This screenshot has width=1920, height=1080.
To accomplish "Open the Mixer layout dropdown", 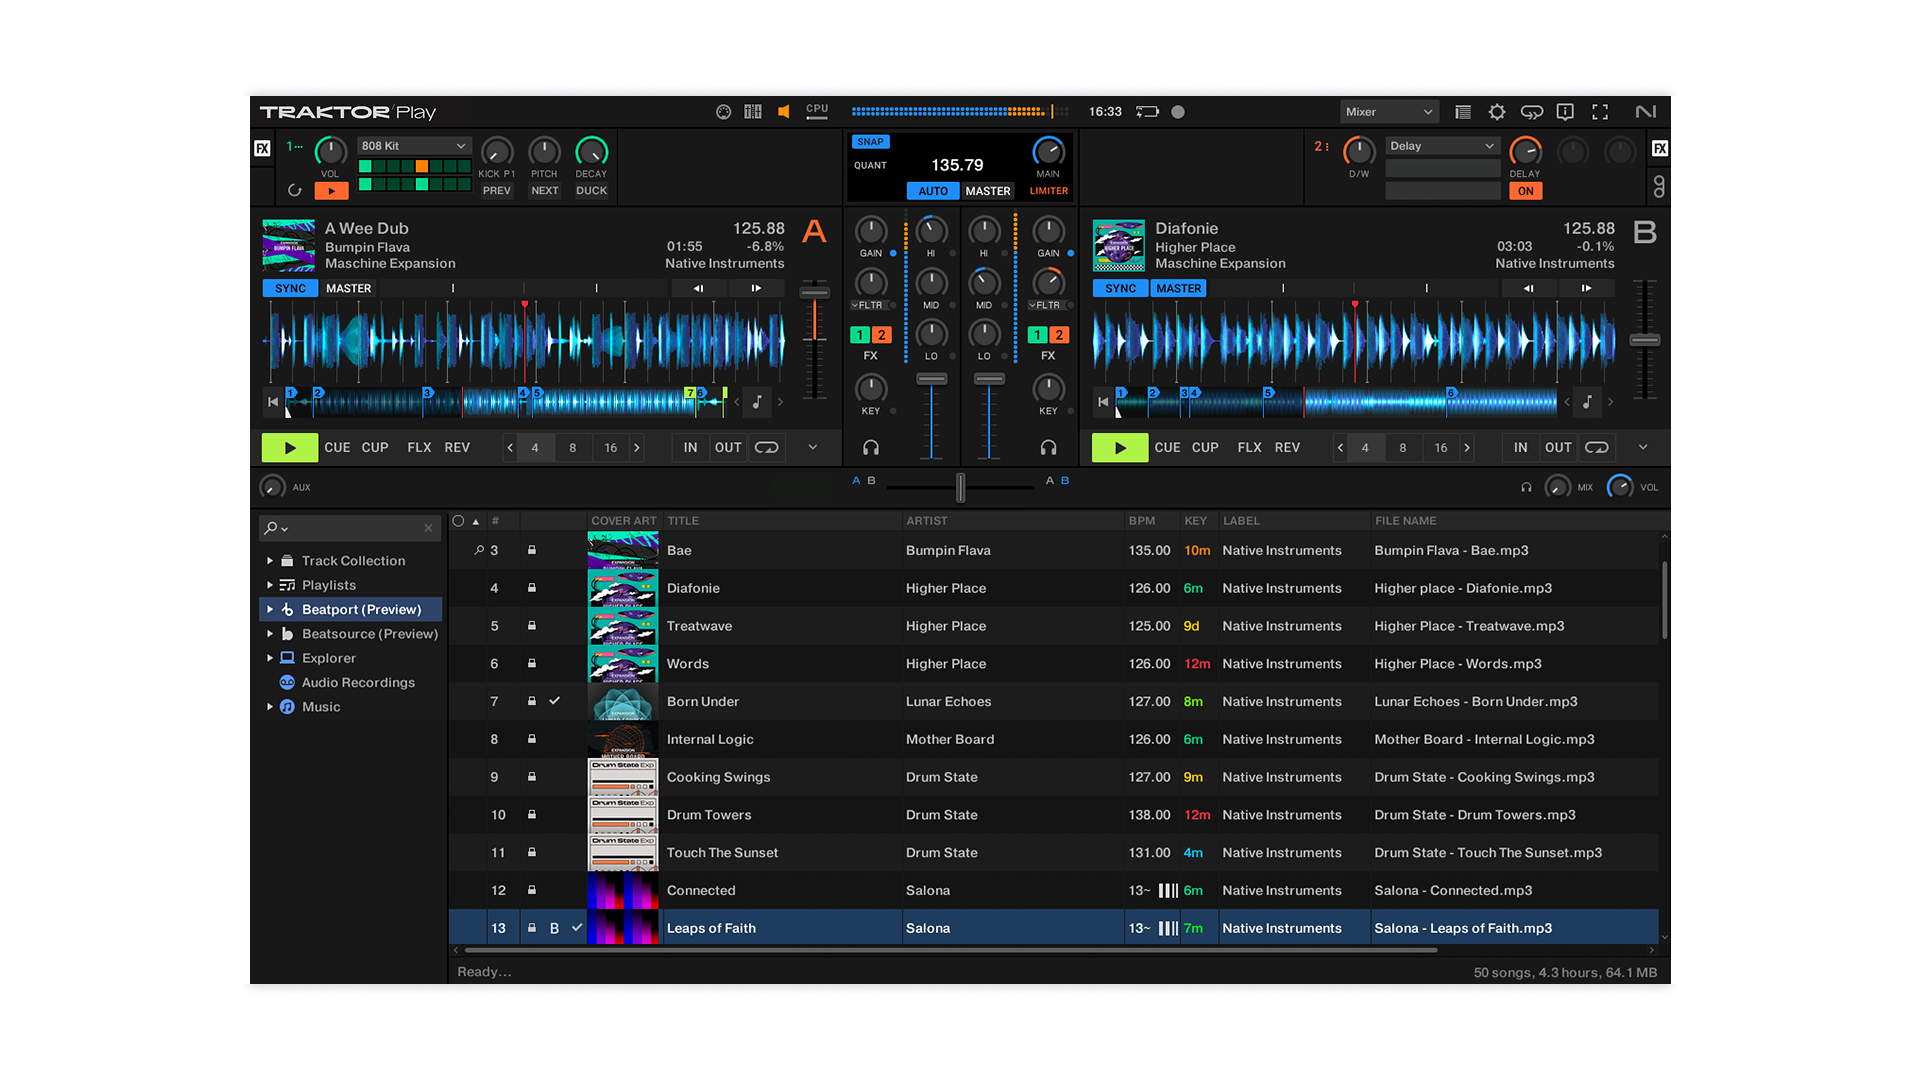I will pos(1389,112).
